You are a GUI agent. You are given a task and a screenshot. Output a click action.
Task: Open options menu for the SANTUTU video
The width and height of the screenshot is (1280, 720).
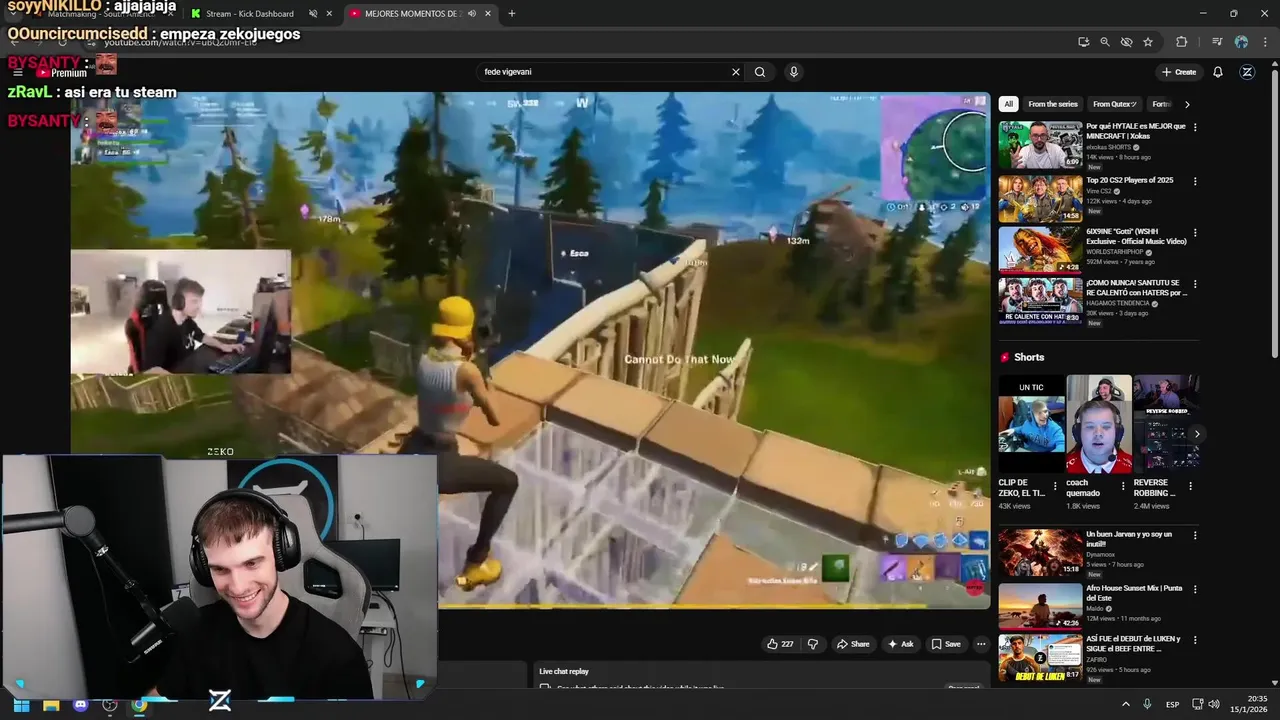1195,284
